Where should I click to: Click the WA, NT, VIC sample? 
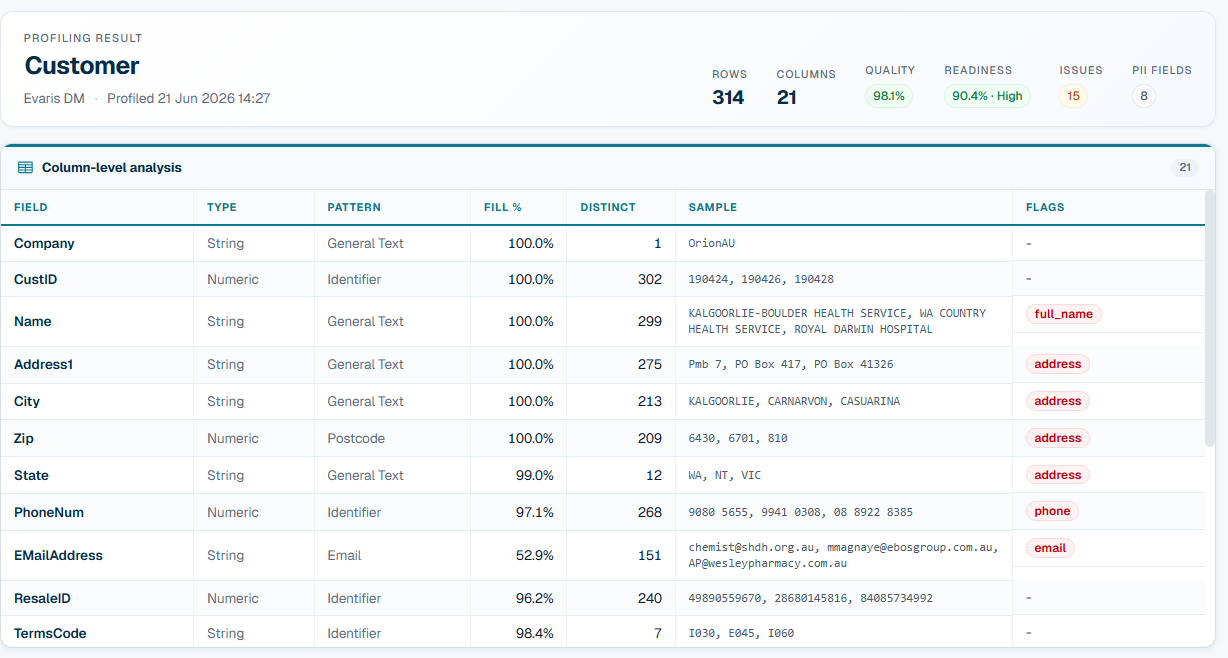point(725,476)
